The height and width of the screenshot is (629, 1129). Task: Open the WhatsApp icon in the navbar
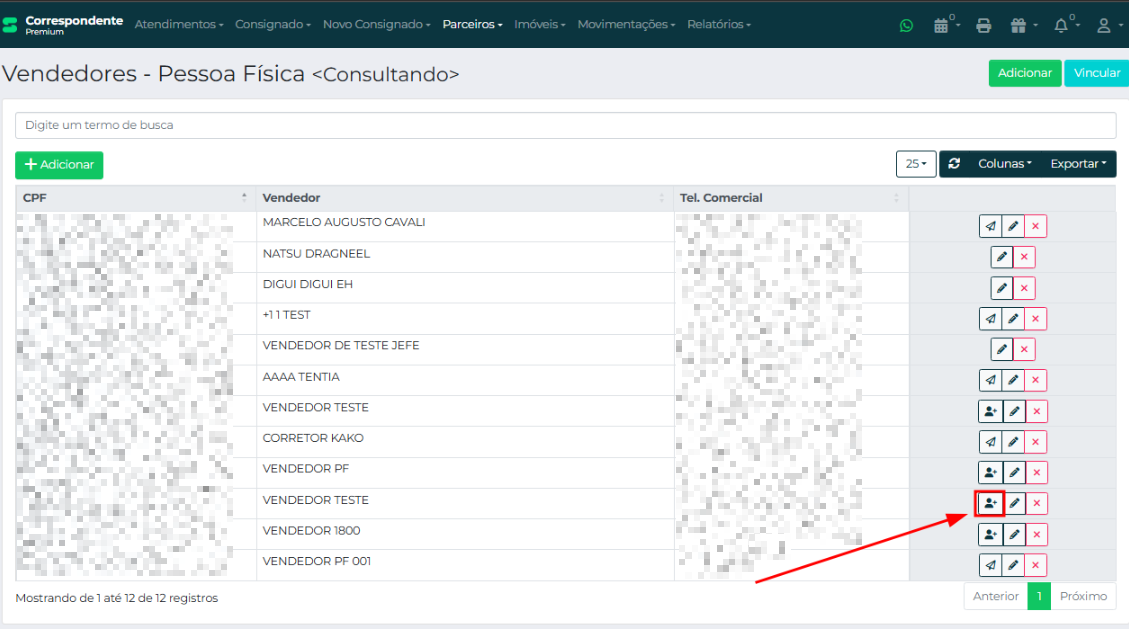click(906, 26)
